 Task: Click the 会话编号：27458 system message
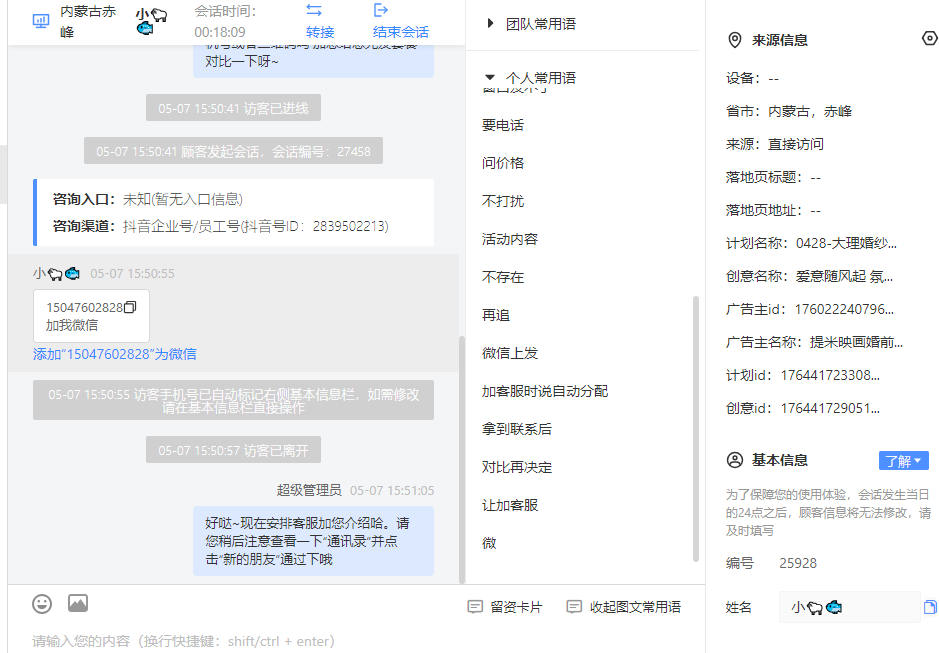(234, 151)
